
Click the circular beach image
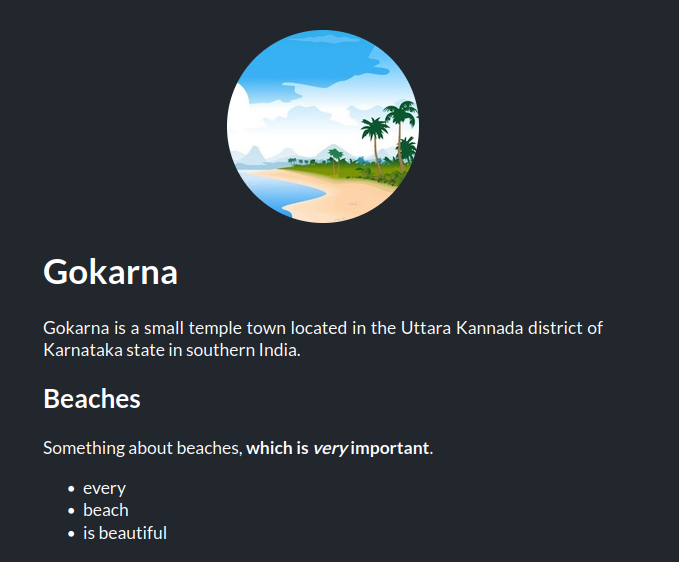point(323,126)
